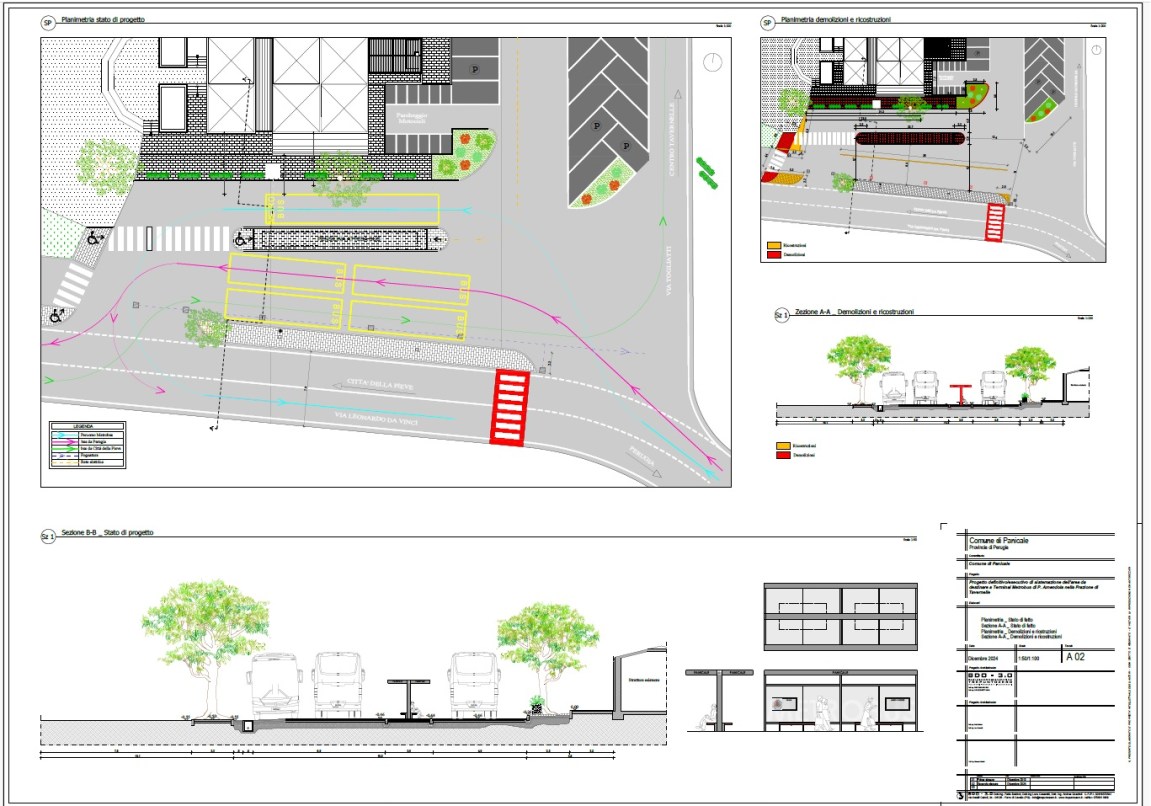Click the red pedestrian crossing in main plan

[509, 406]
